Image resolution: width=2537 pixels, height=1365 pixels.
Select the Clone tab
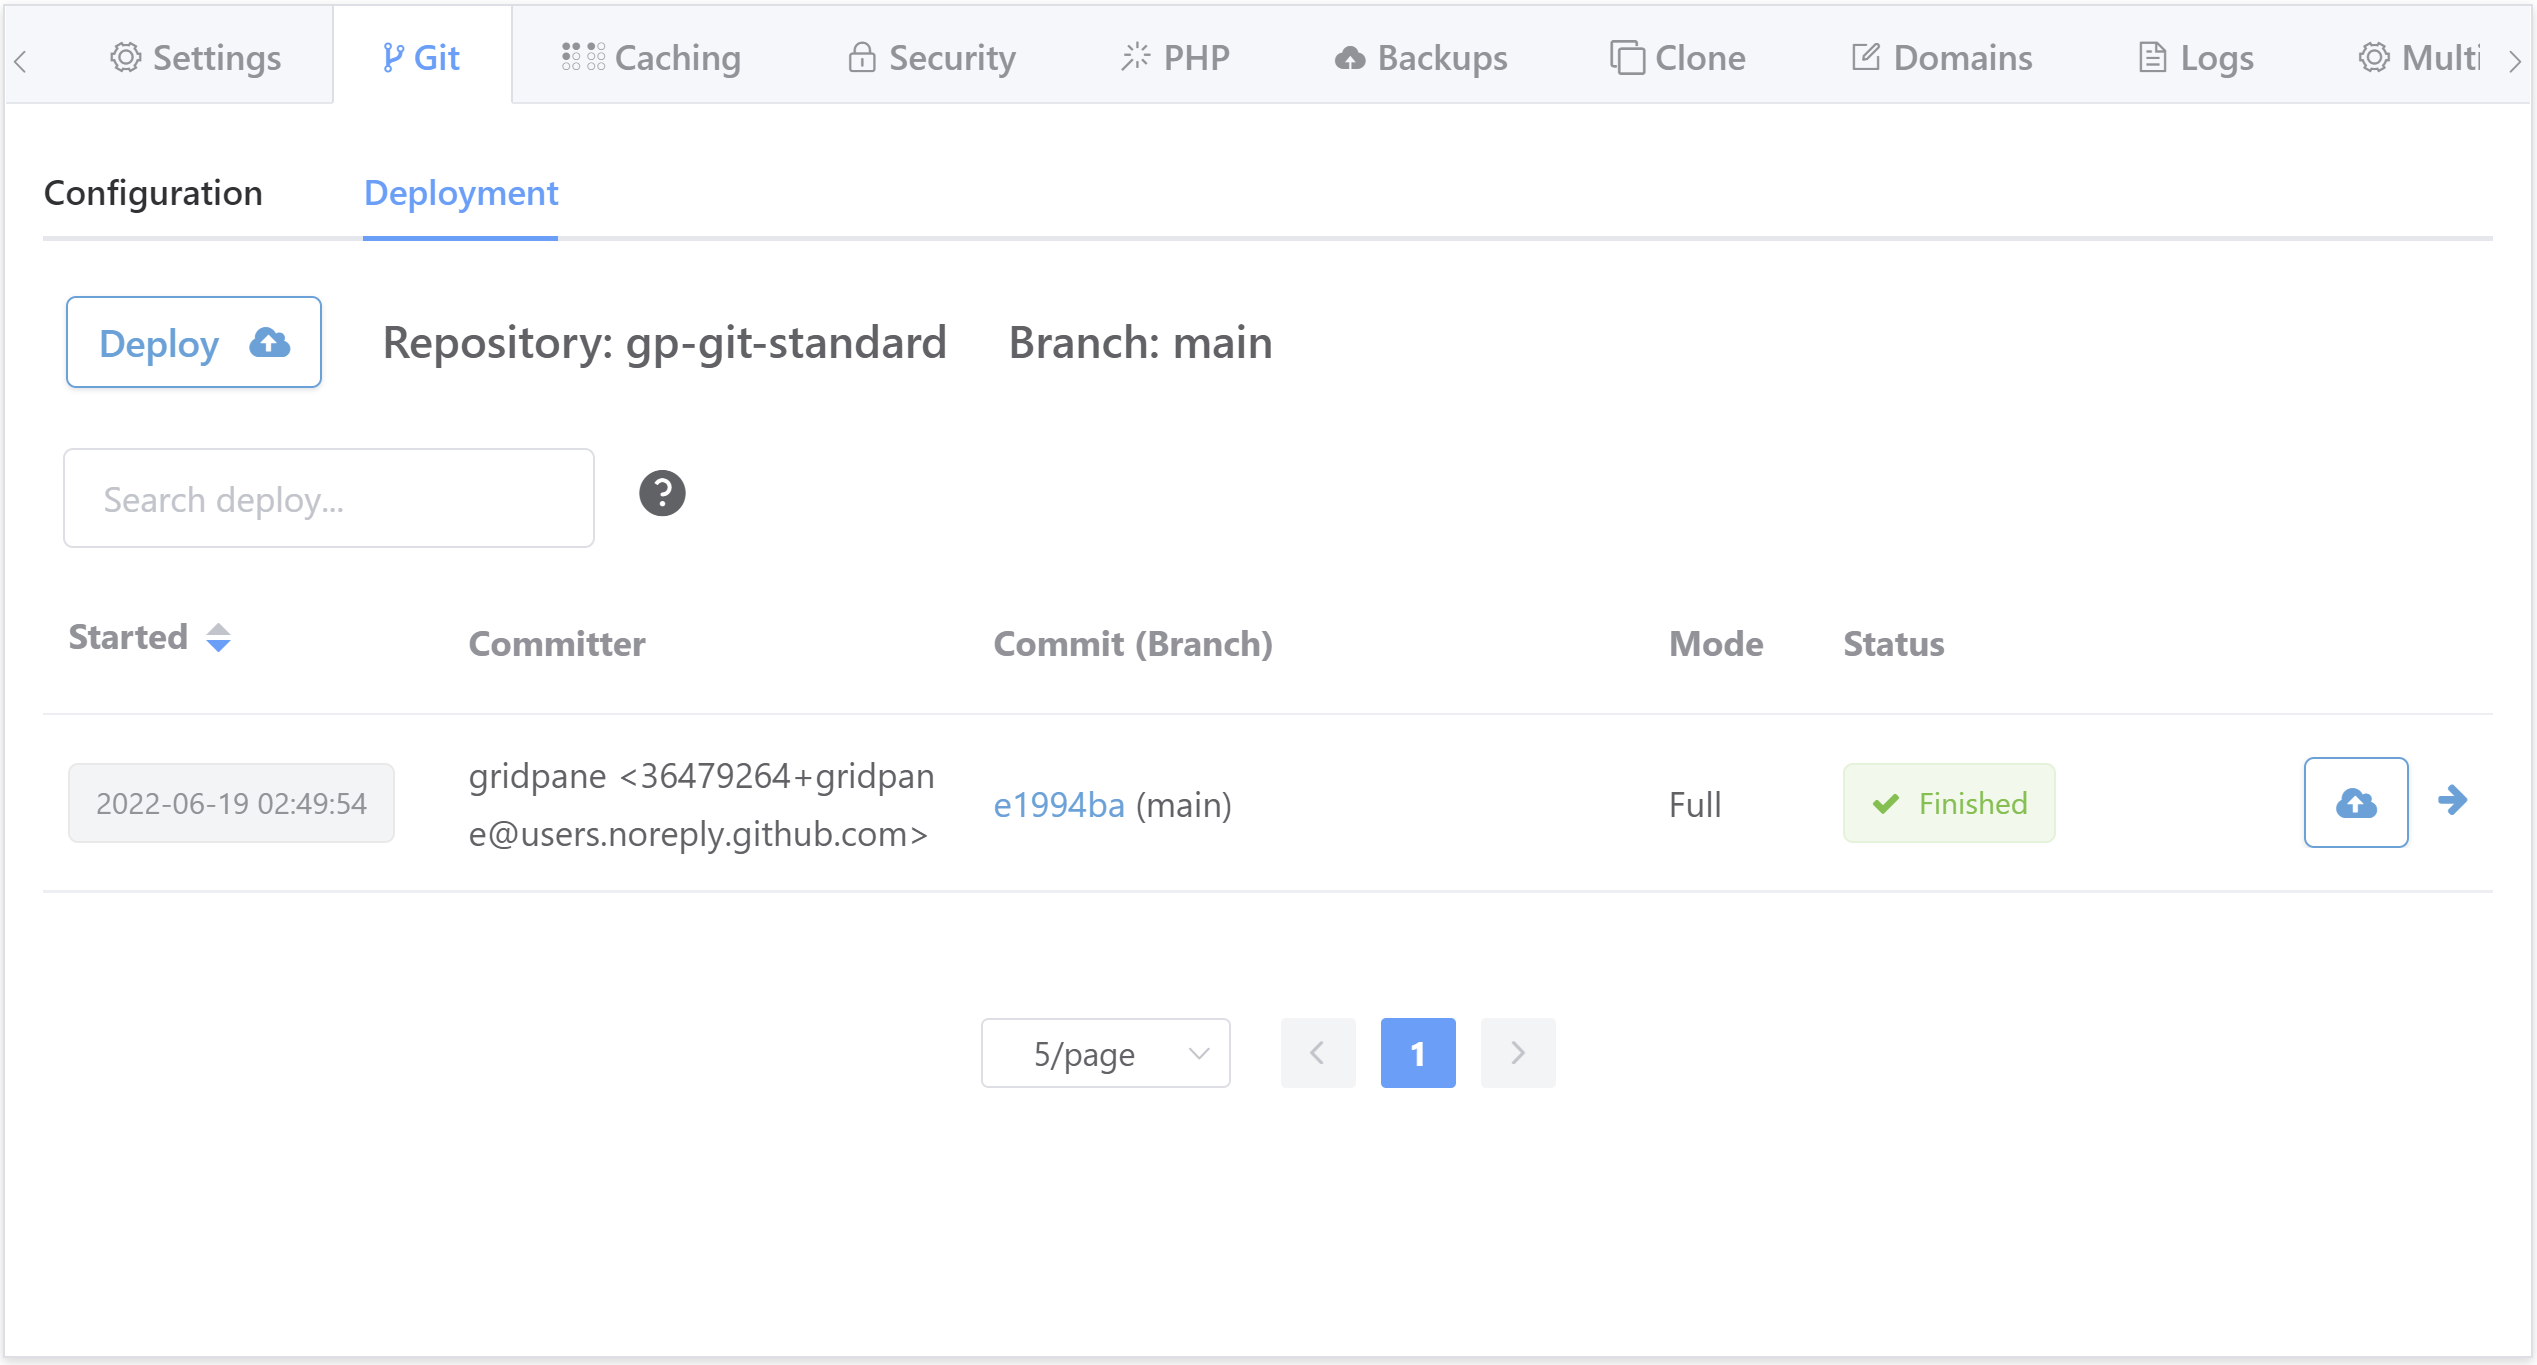pos(1677,58)
